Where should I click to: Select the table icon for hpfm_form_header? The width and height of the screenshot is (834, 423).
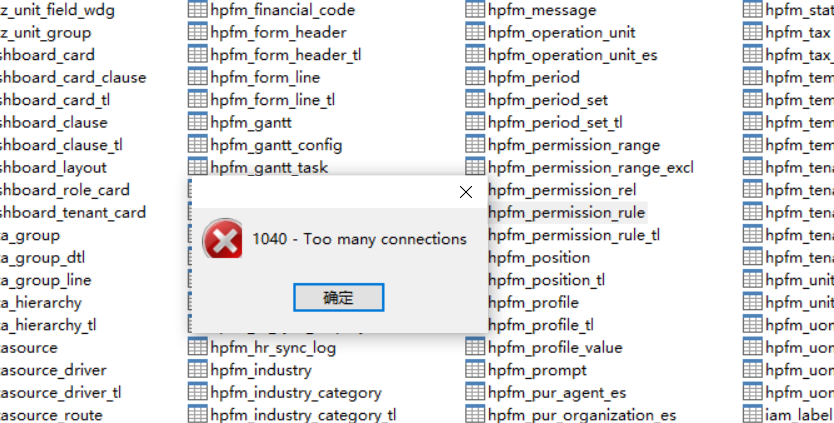(198, 32)
